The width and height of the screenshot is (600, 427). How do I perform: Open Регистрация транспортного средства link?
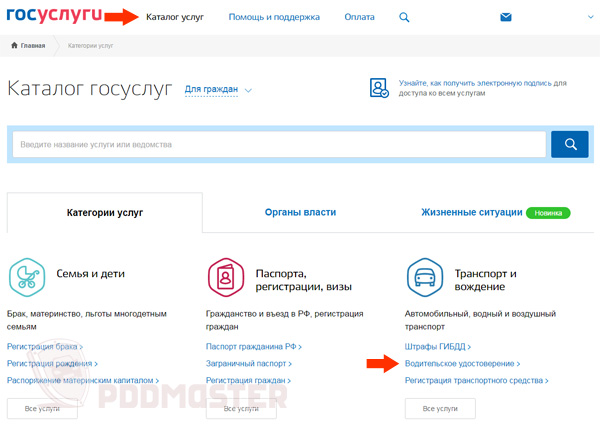click(476, 380)
